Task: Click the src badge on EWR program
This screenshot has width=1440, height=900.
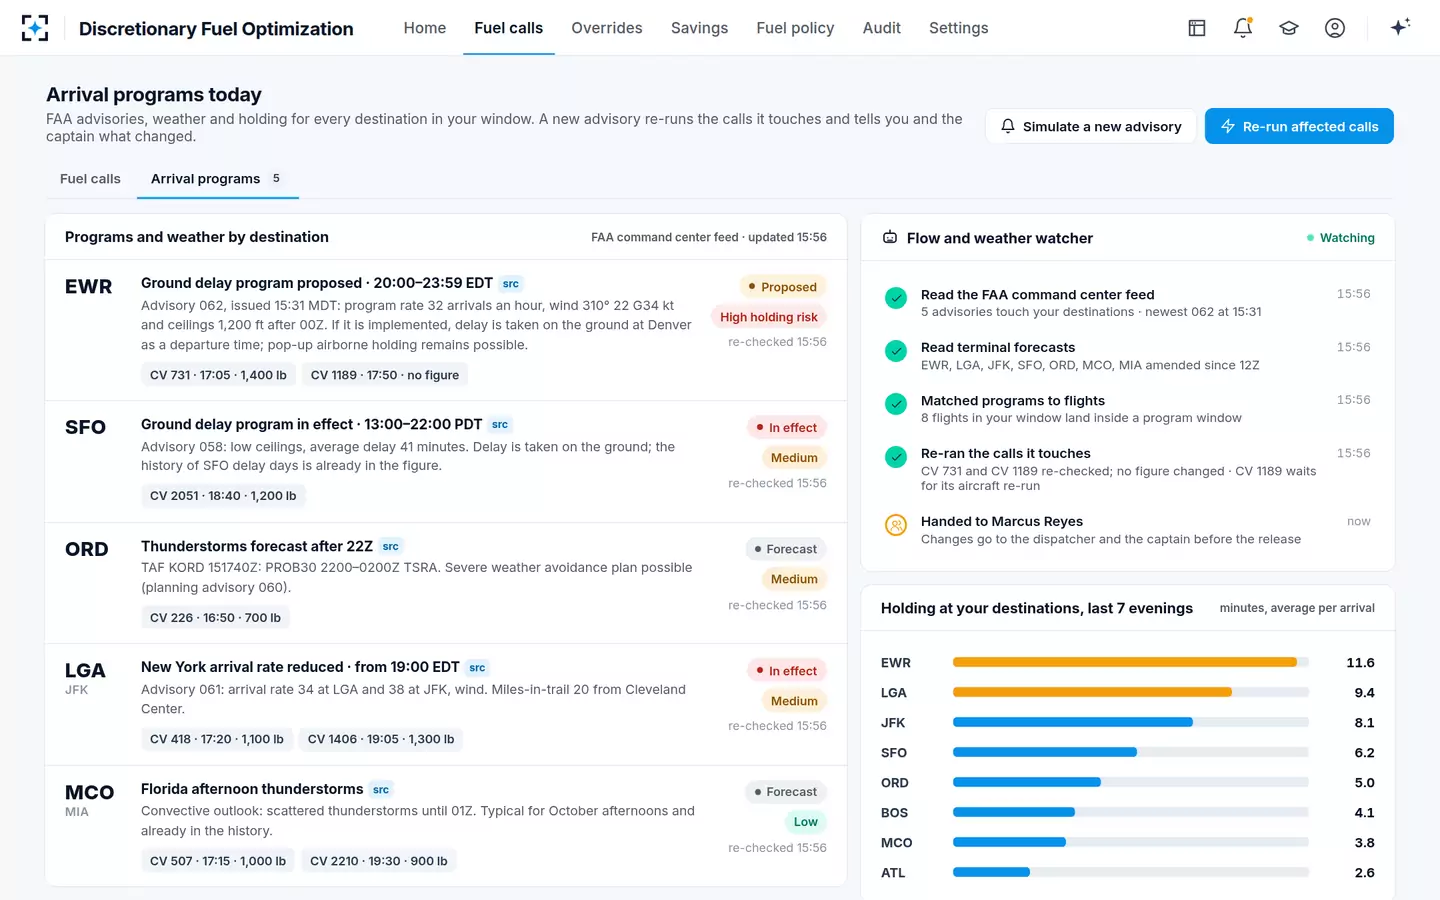Action: 511,284
